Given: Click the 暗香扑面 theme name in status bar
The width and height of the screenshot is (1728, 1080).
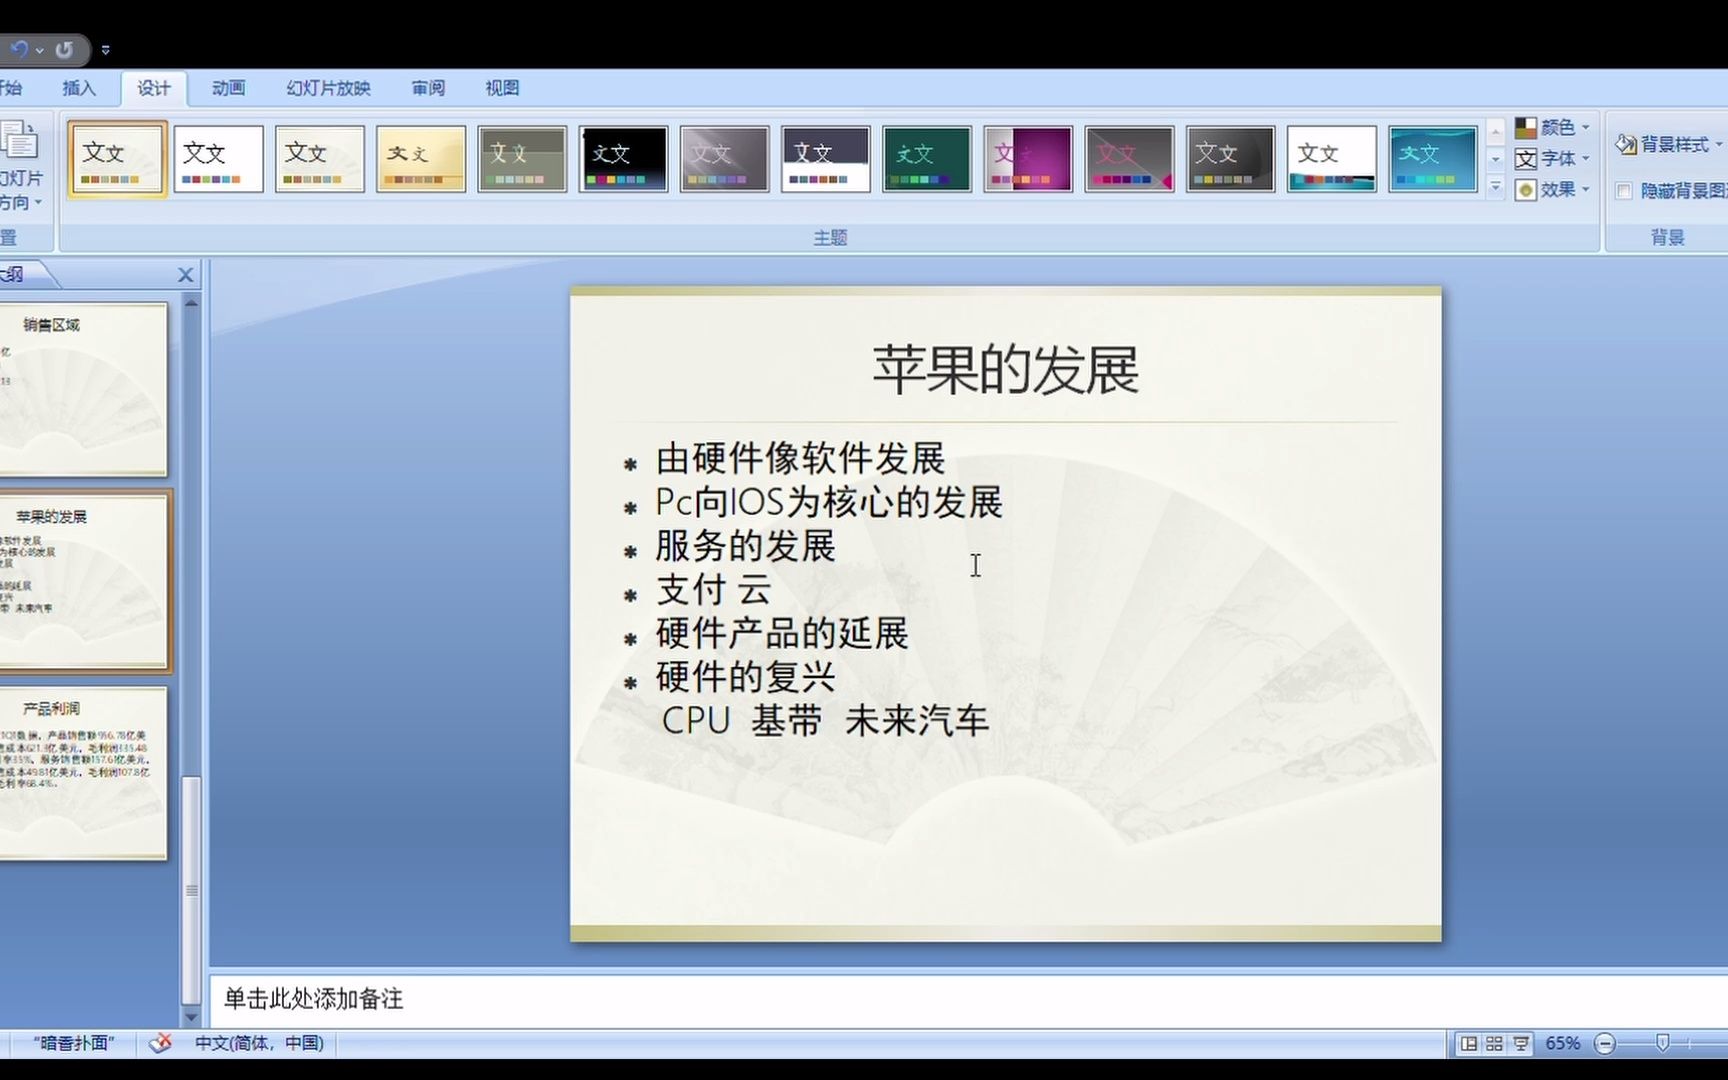Looking at the screenshot, I should pos(74,1043).
